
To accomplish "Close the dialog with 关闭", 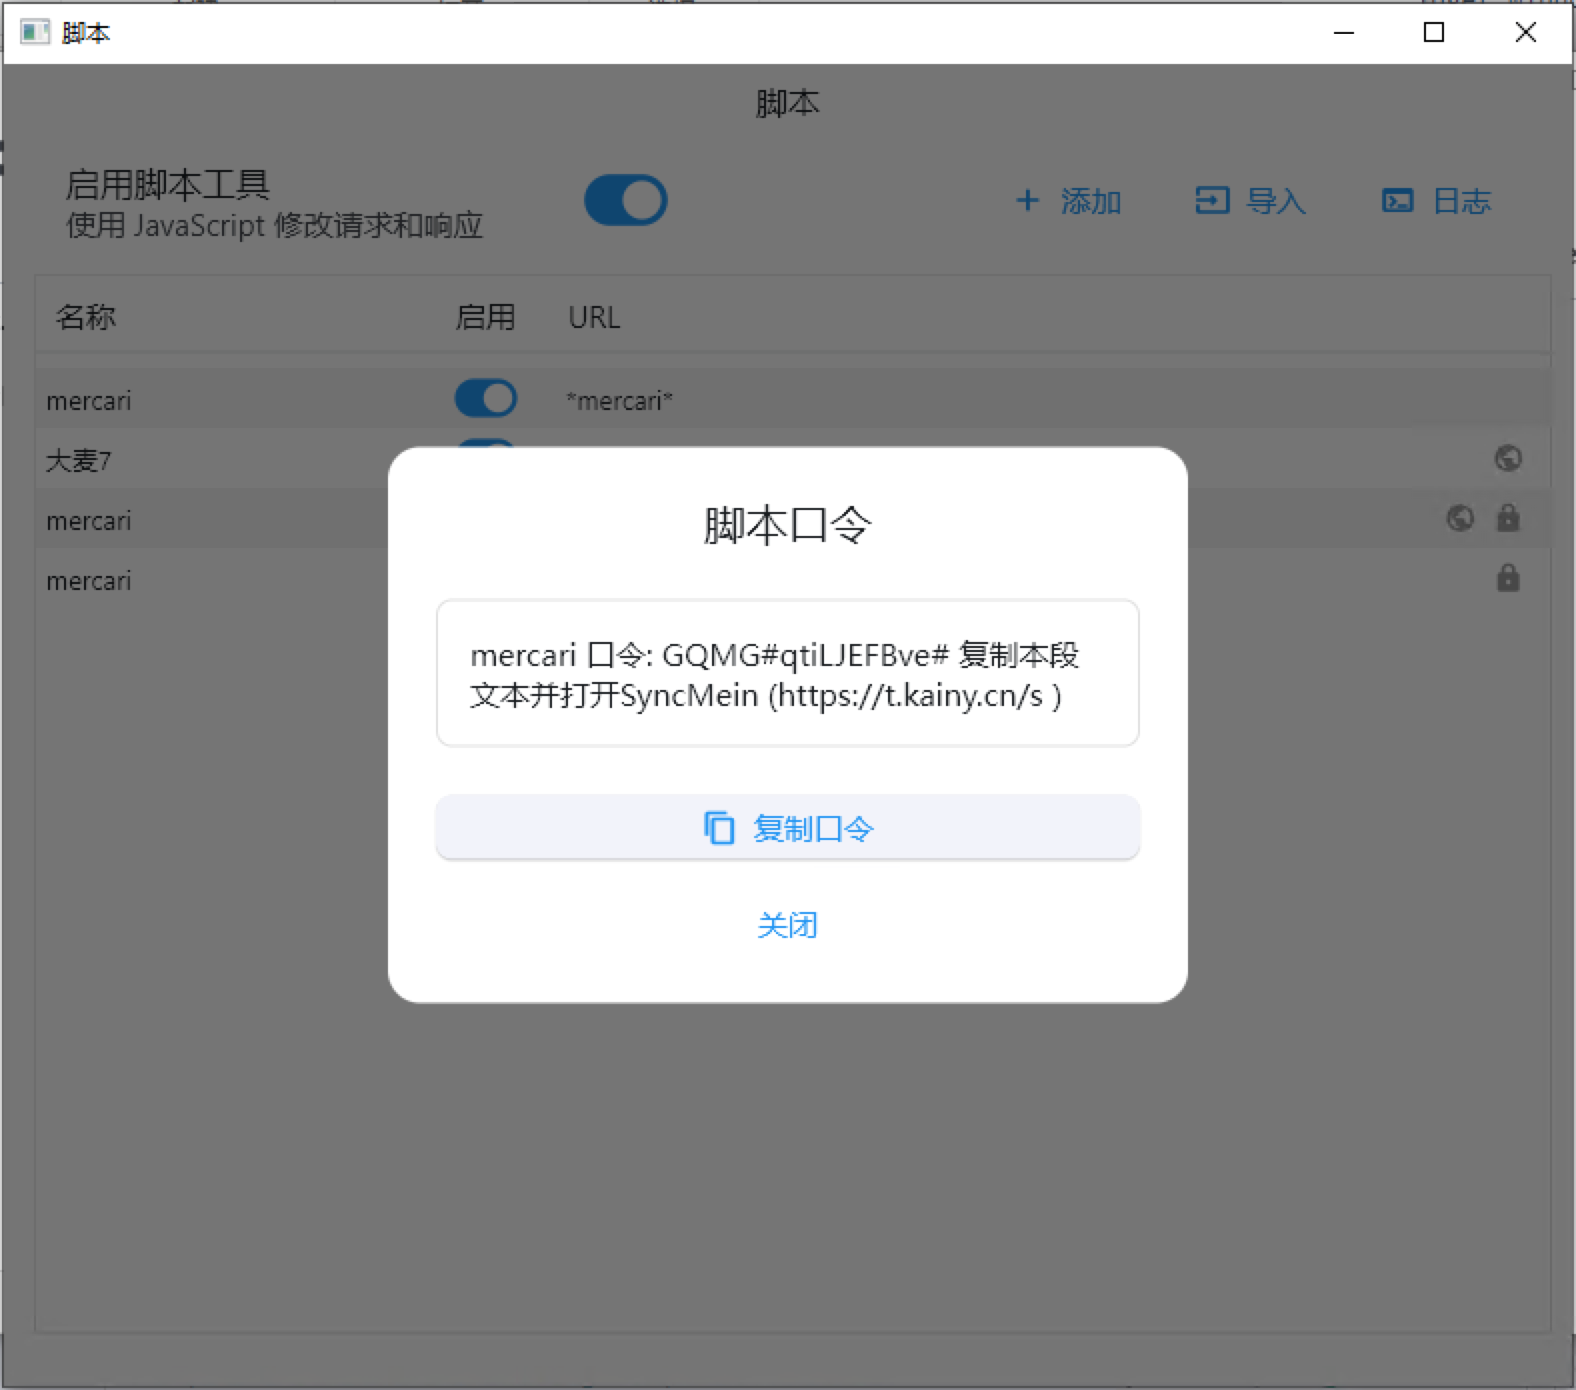I will point(787,925).
